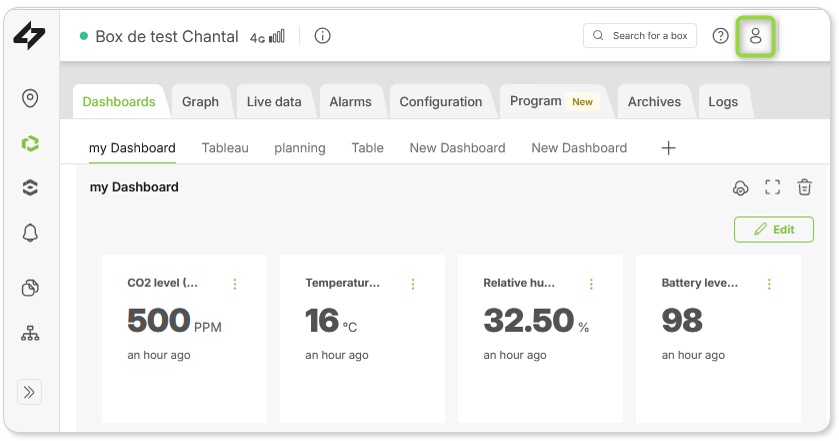
Task: Open notifications bell in sidebar
Action: pyautogui.click(x=30, y=233)
